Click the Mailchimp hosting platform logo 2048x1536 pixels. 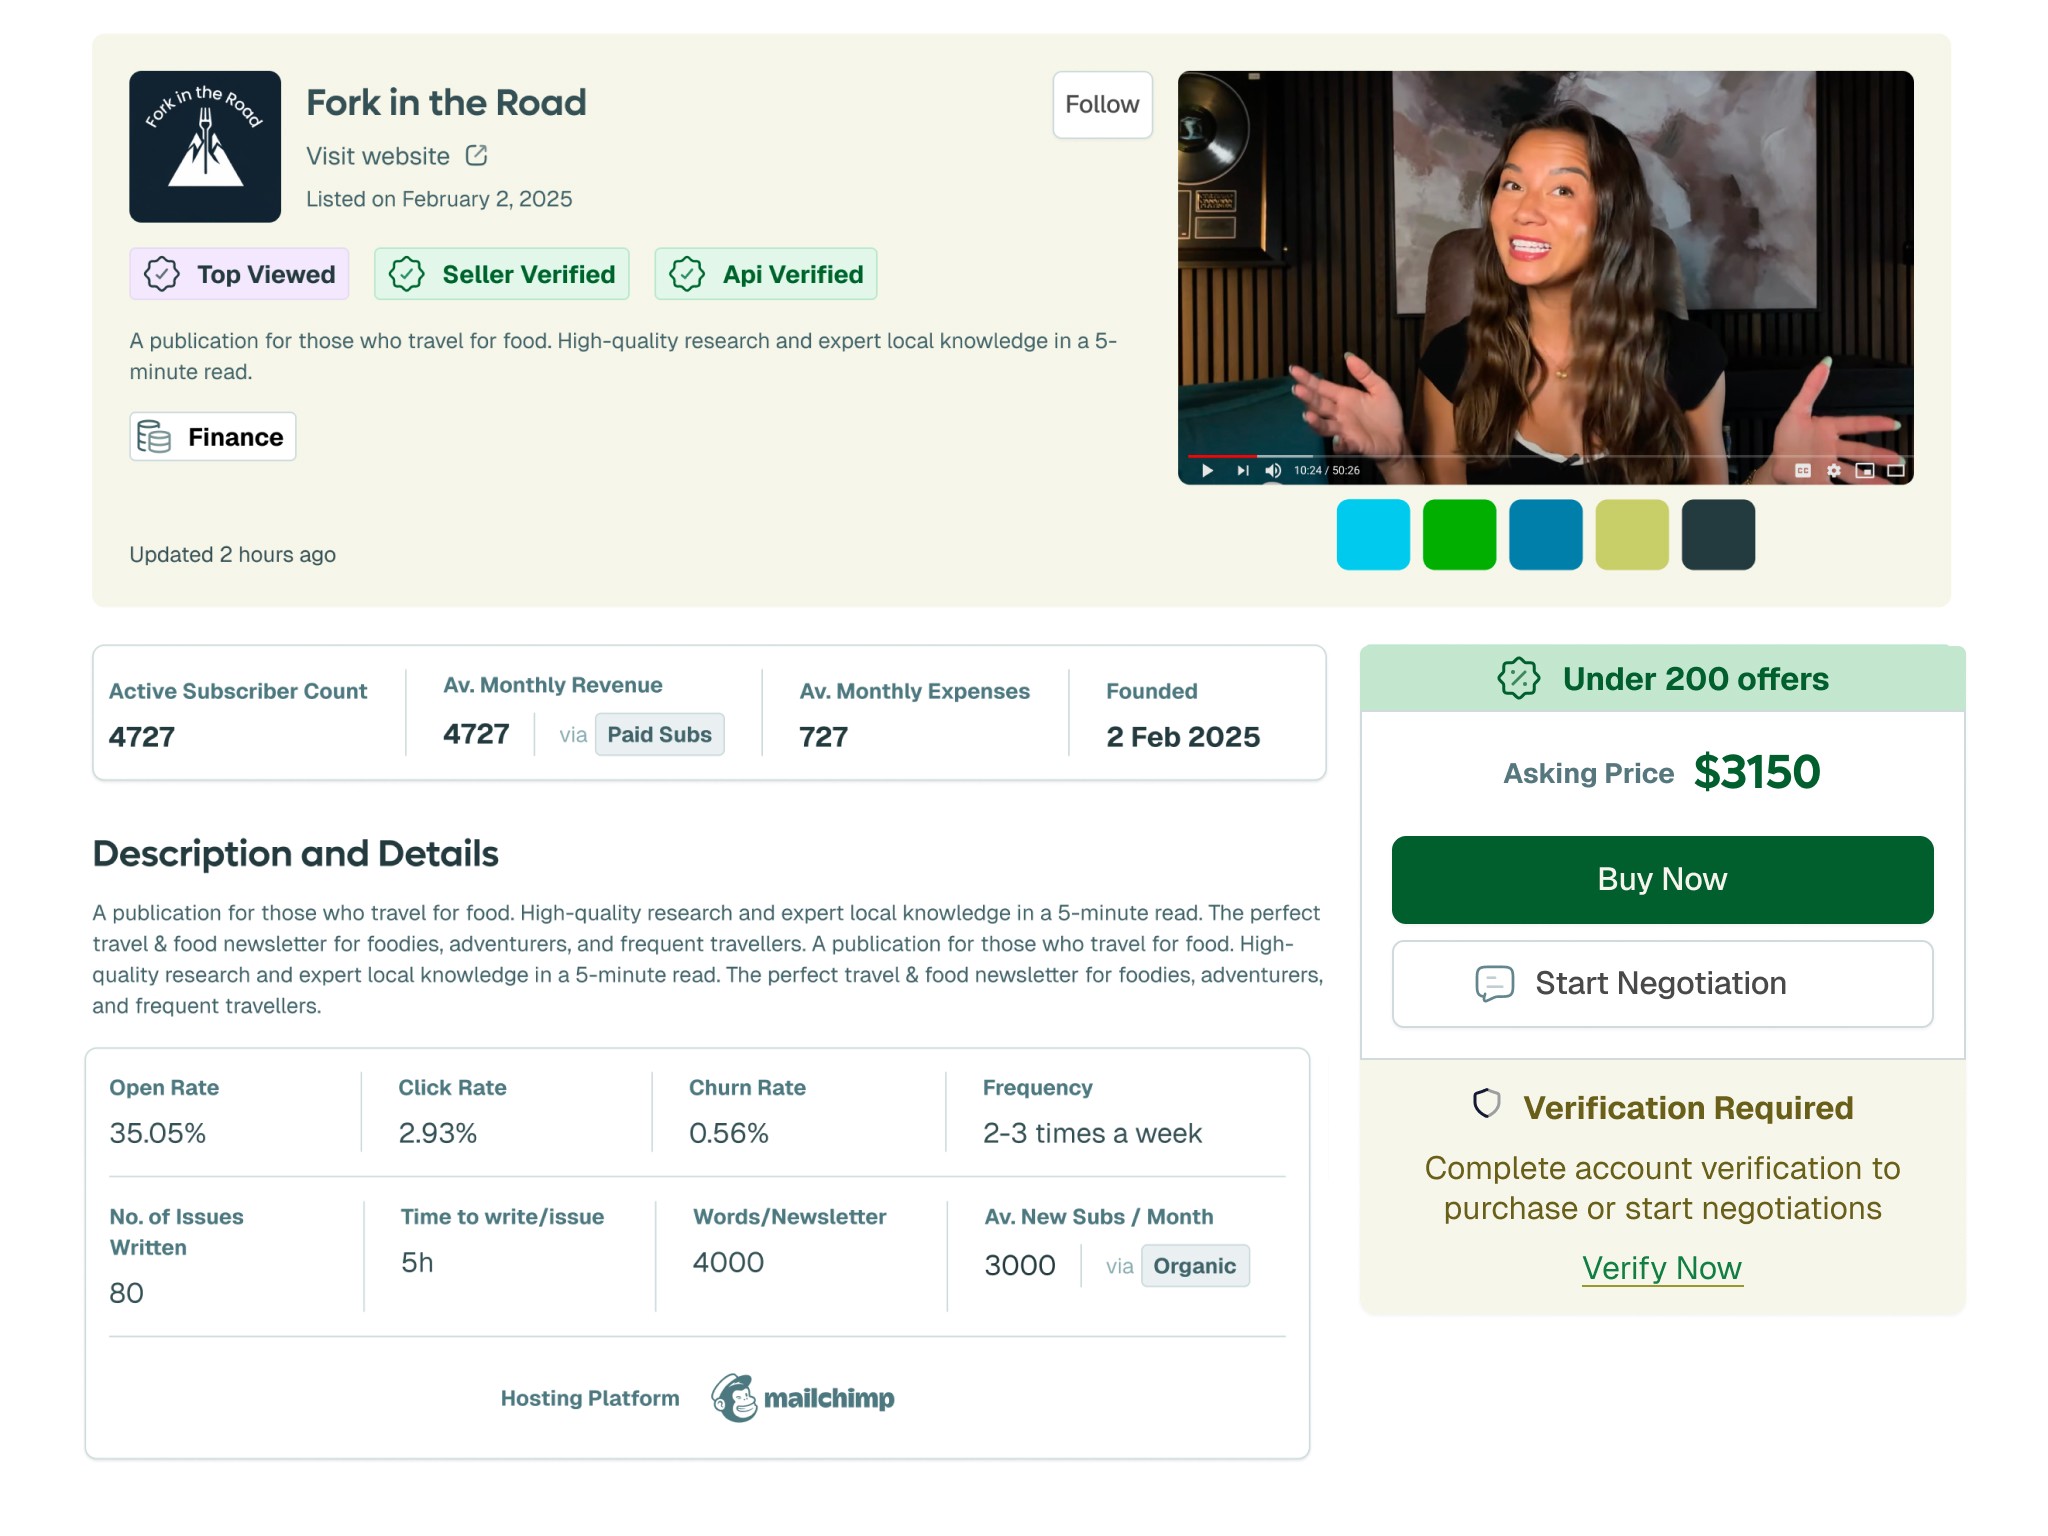pos(803,1398)
